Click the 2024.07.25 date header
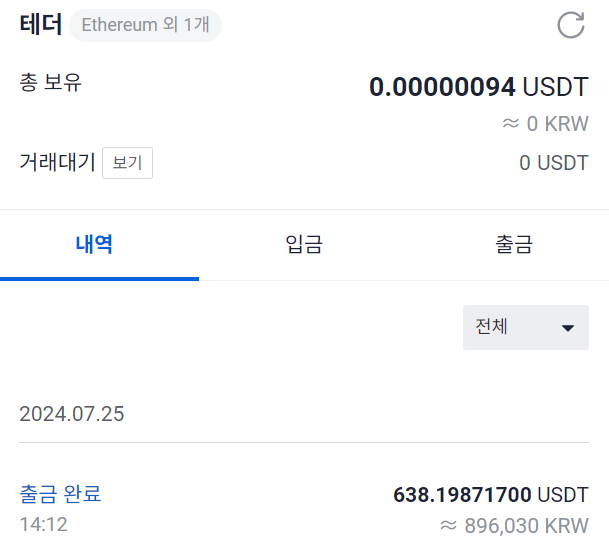Image resolution: width=609 pixels, height=552 pixels. pyautogui.click(x=72, y=414)
